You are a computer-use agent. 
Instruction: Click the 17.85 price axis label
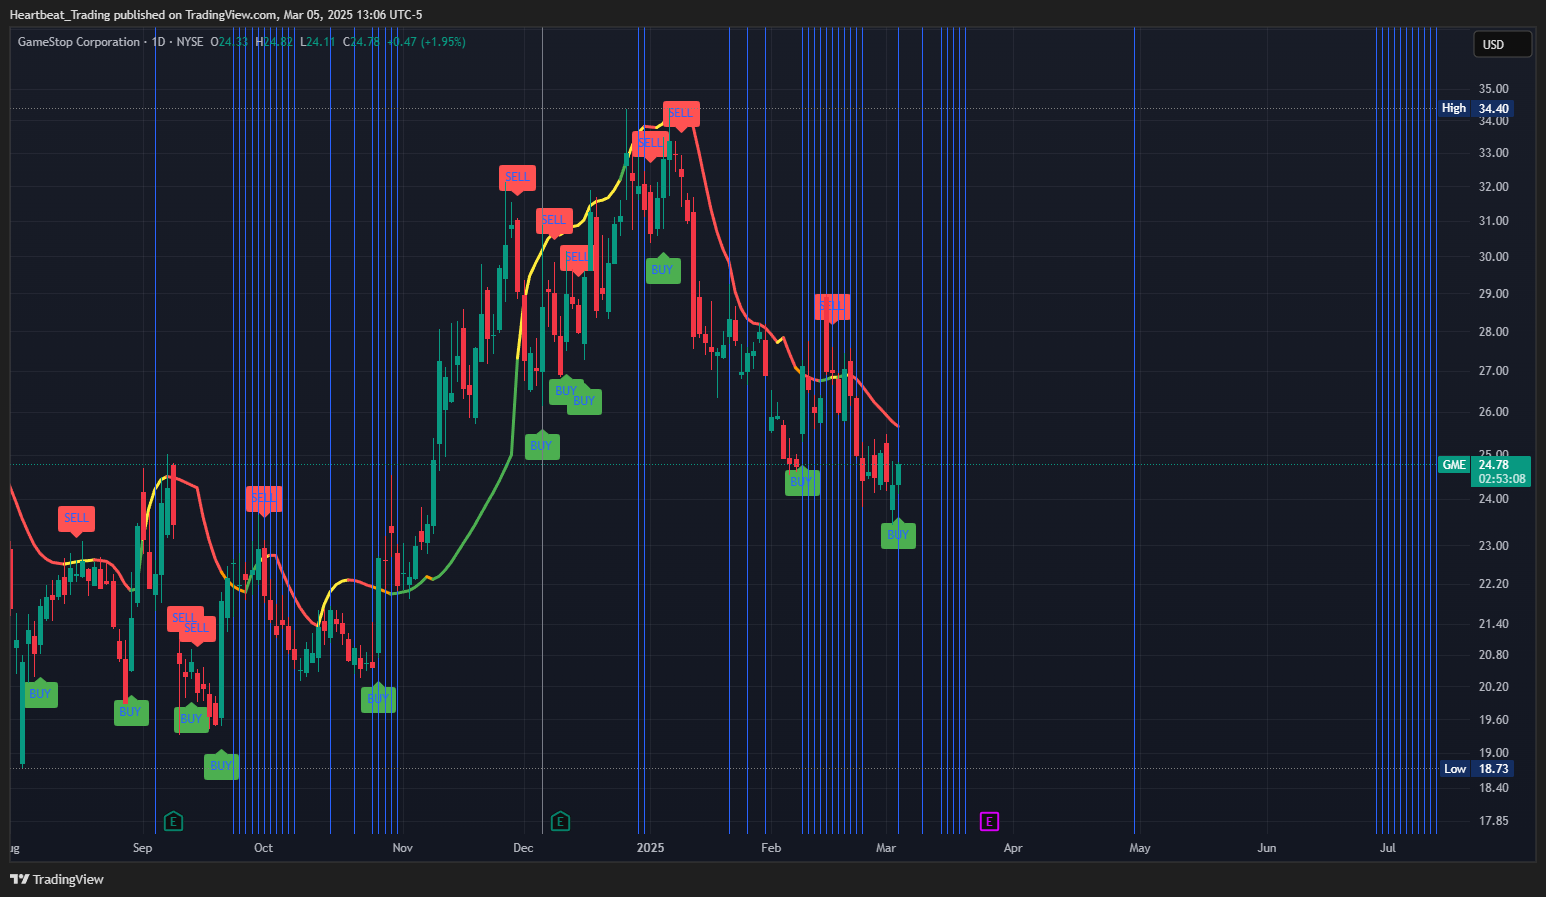[x=1494, y=821]
